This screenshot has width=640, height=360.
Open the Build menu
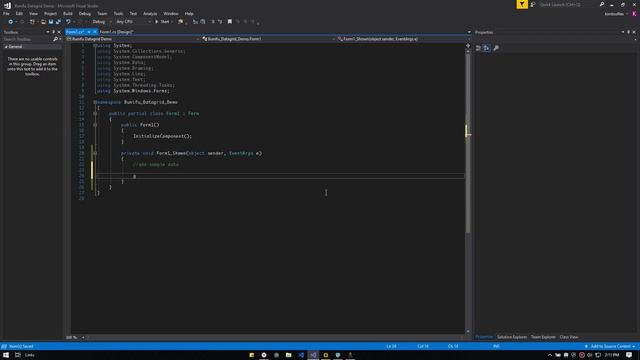pos(68,13)
